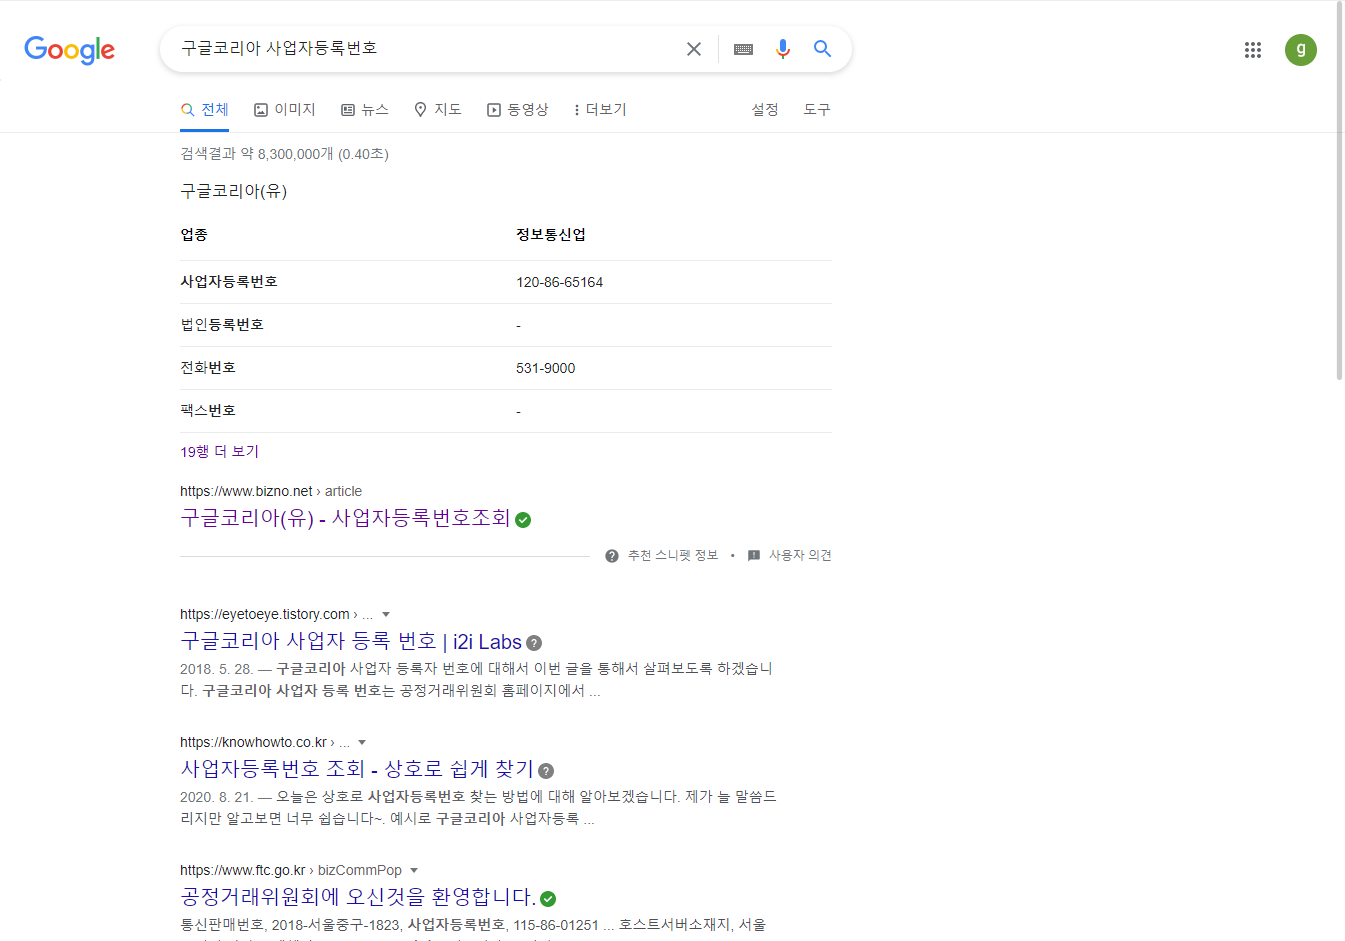Click into the search input field

pyautogui.click(x=425, y=48)
